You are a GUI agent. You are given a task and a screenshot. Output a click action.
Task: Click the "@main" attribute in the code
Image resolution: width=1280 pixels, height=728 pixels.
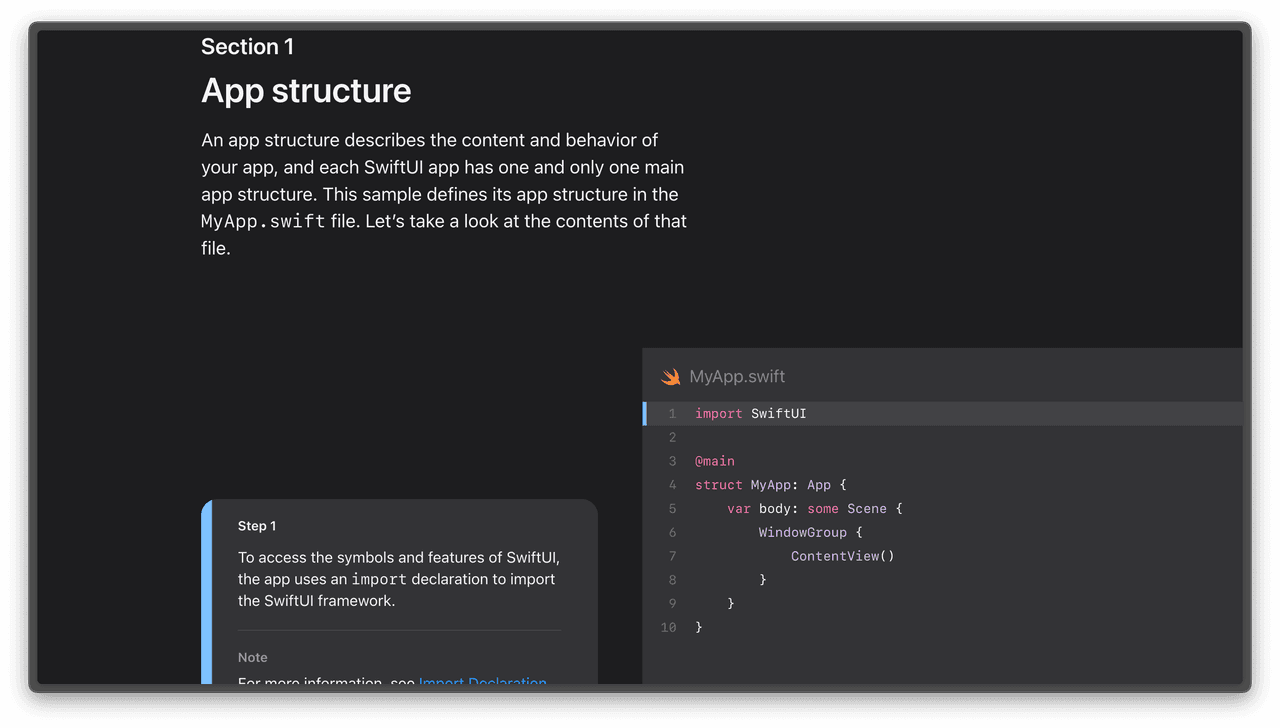pos(715,461)
